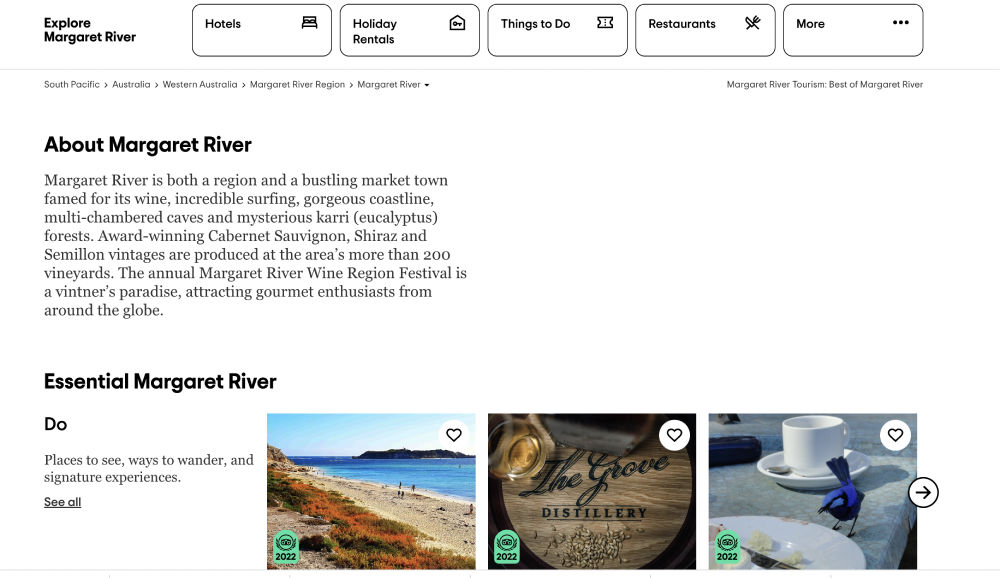Toggle the favorite heart on the blue bird photo
Viewport: 1000px width, 578px height.
click(895, 435)
